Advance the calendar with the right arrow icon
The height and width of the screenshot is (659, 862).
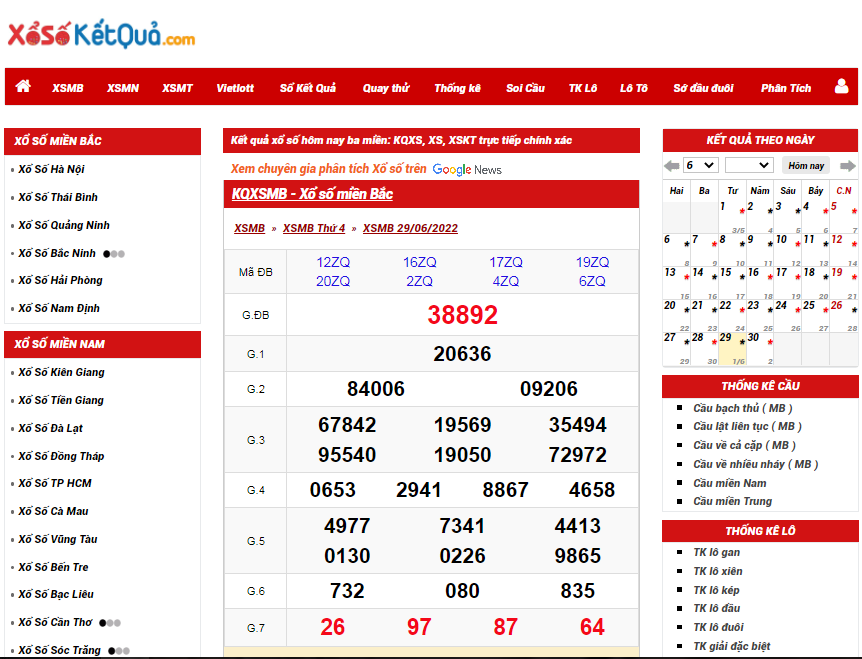click(849, 164)
